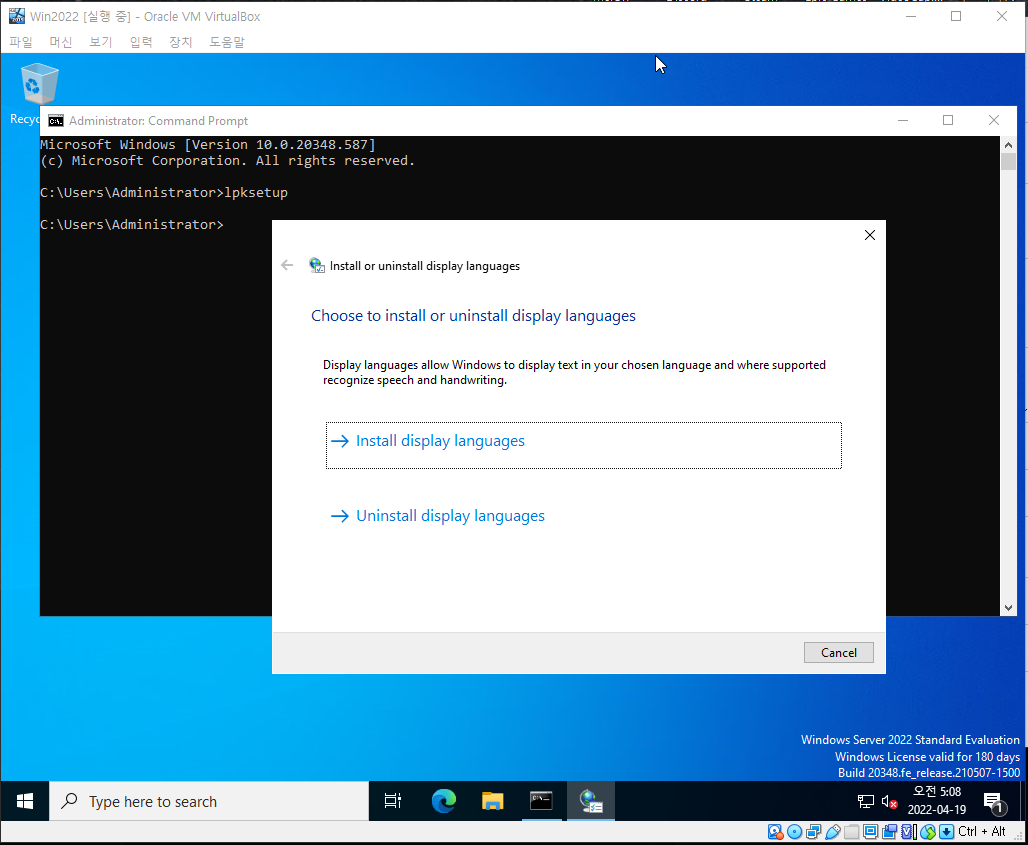
Task: Open the 도움말 menu
Action: (x=227, y=42)
